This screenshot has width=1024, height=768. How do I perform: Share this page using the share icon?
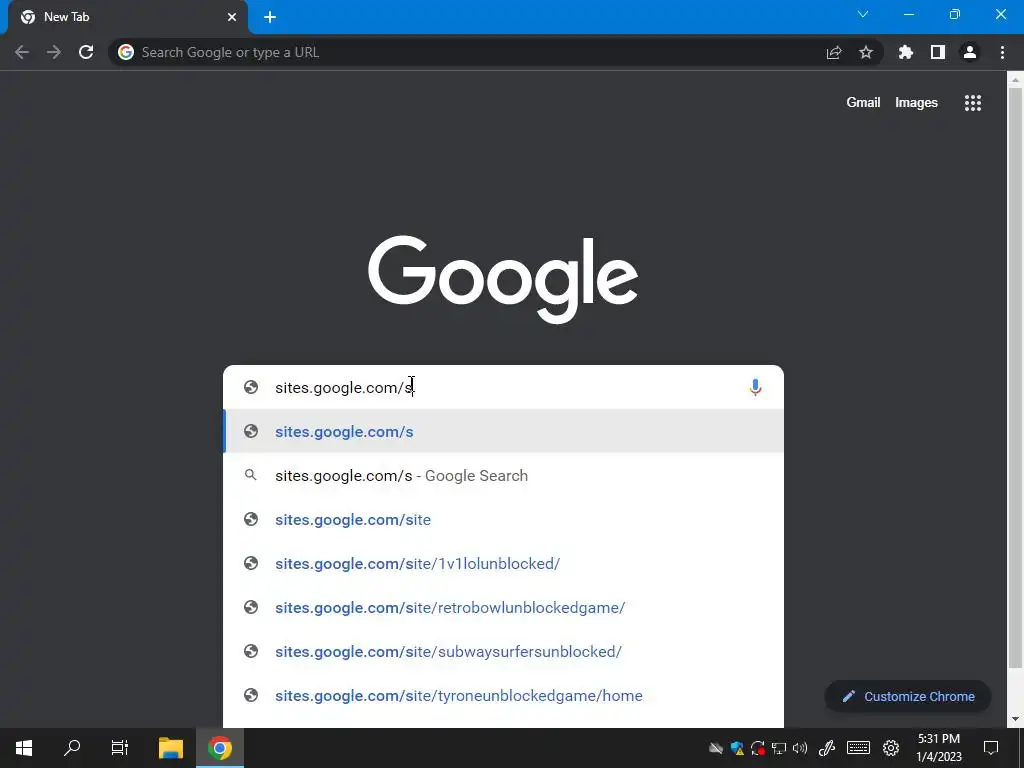(834, 52)
